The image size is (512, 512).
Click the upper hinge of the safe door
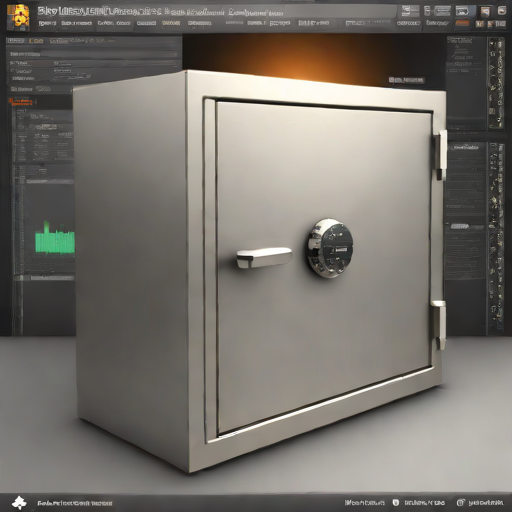coord(441,154)
